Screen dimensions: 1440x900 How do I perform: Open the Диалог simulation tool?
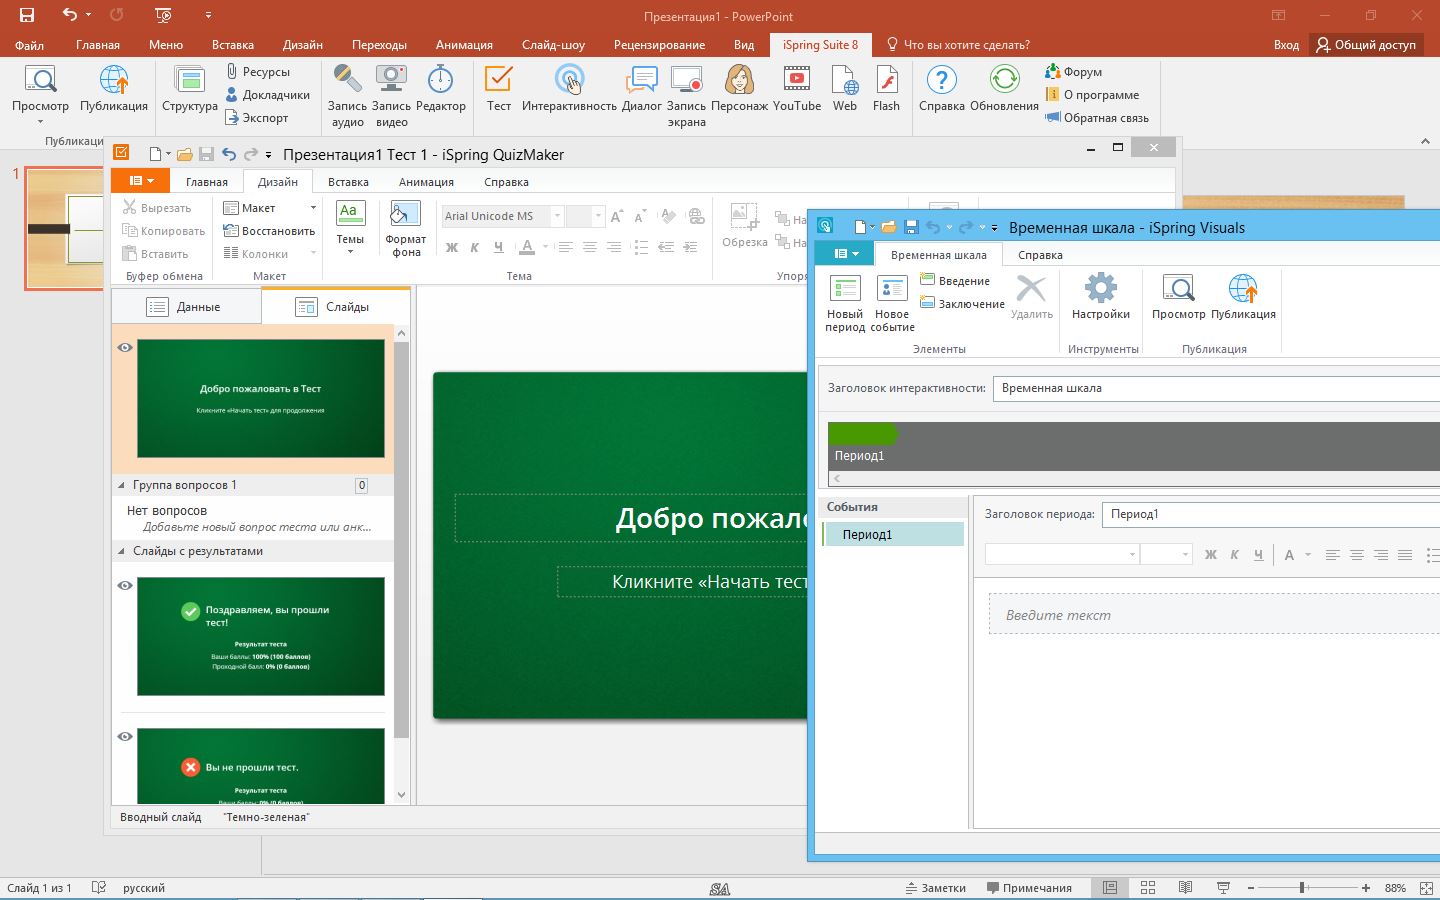point(641,88)
